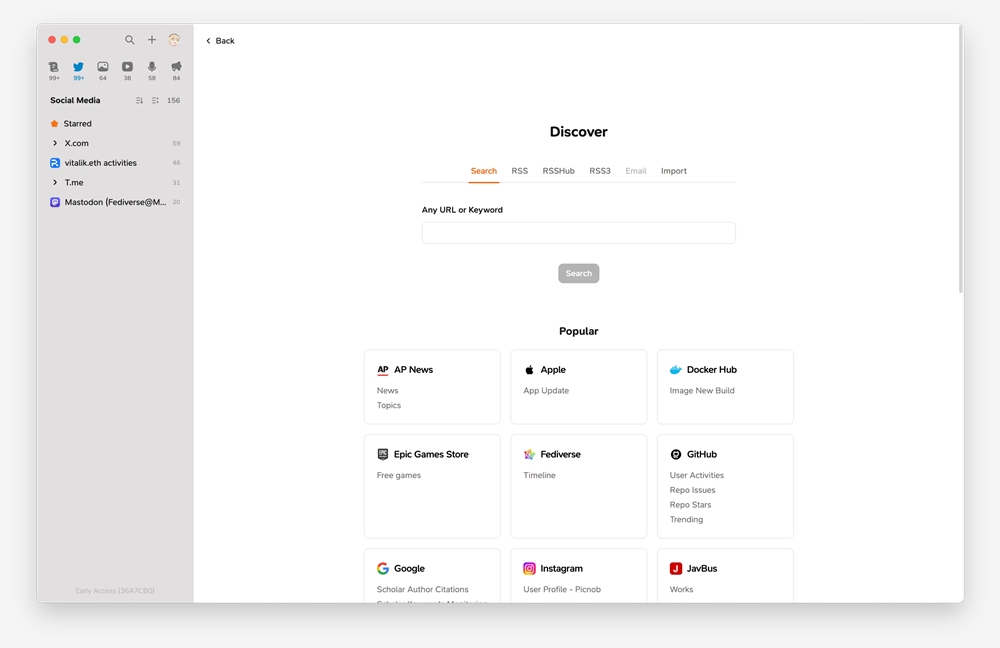Open User Profile - Picnob under Instagram
This screenshot has height=648, width=1000.
tap(562, 589)
